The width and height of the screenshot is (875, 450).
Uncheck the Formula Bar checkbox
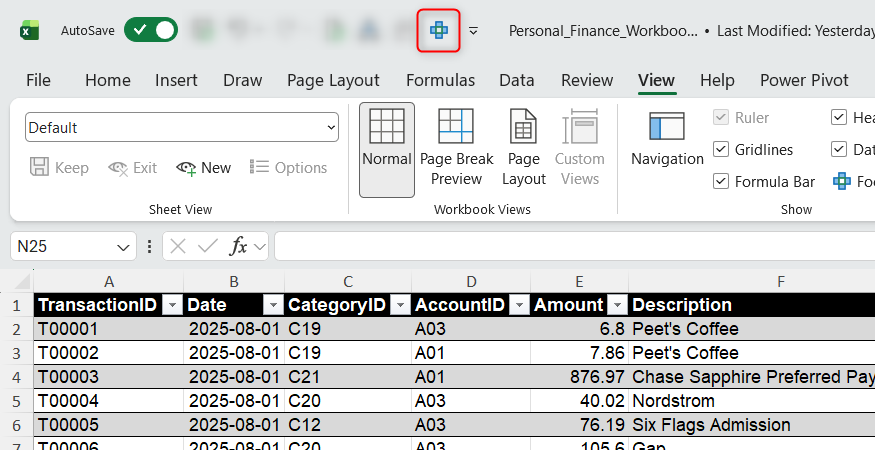click(x=721, y=181)
